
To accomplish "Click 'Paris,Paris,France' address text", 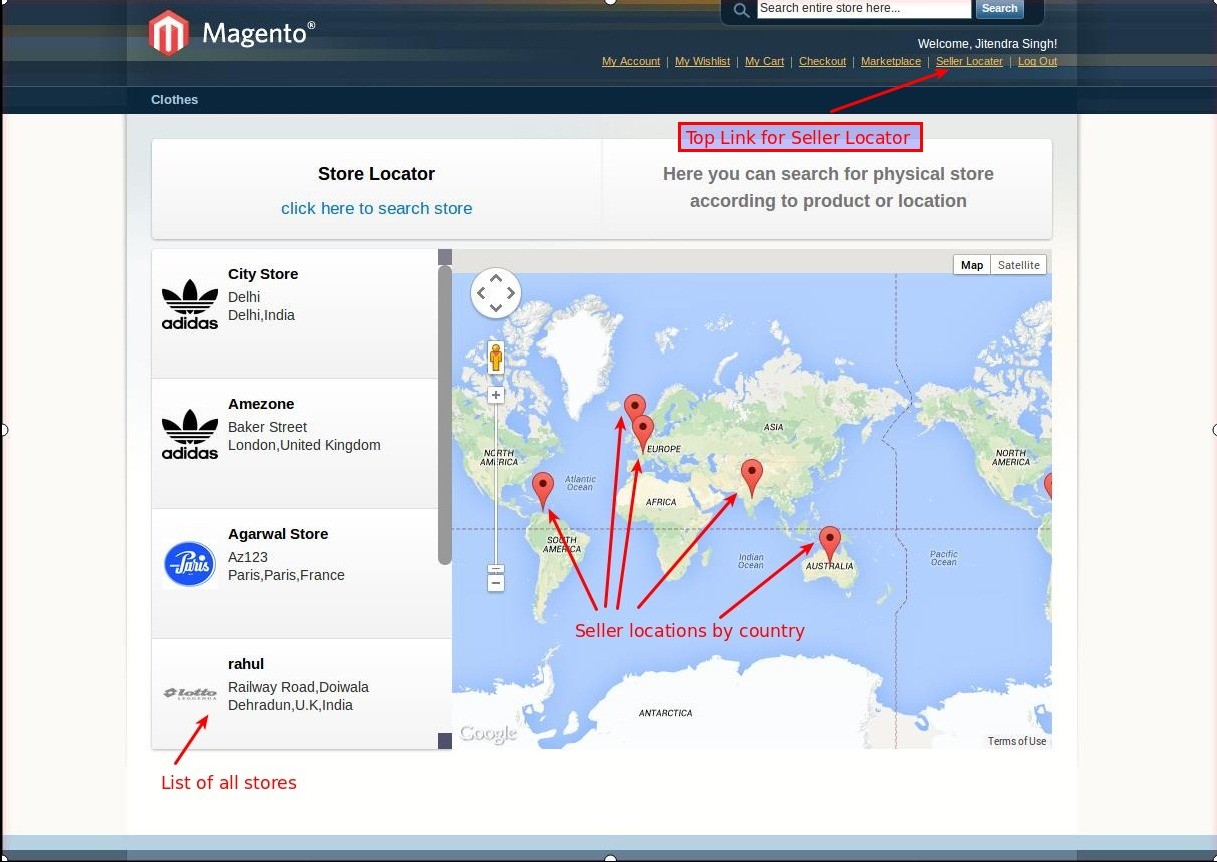I will coord(286,575).
